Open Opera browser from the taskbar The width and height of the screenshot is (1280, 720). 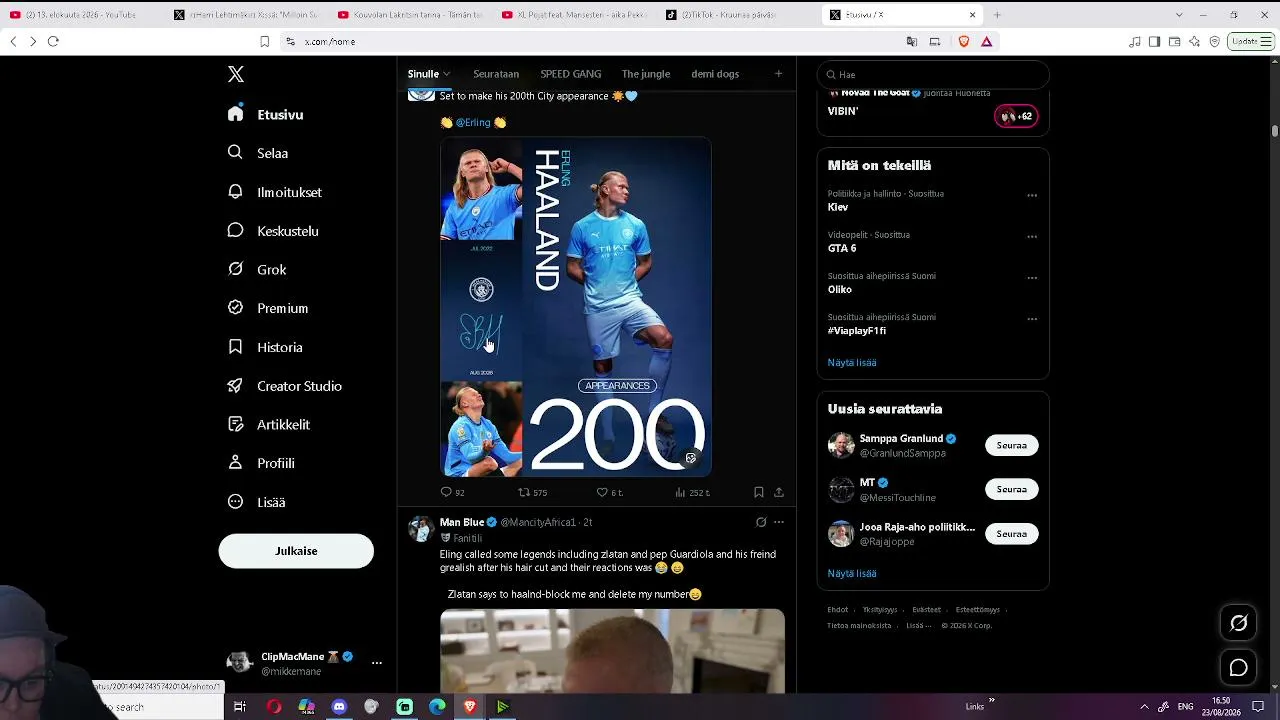(274, 707)
